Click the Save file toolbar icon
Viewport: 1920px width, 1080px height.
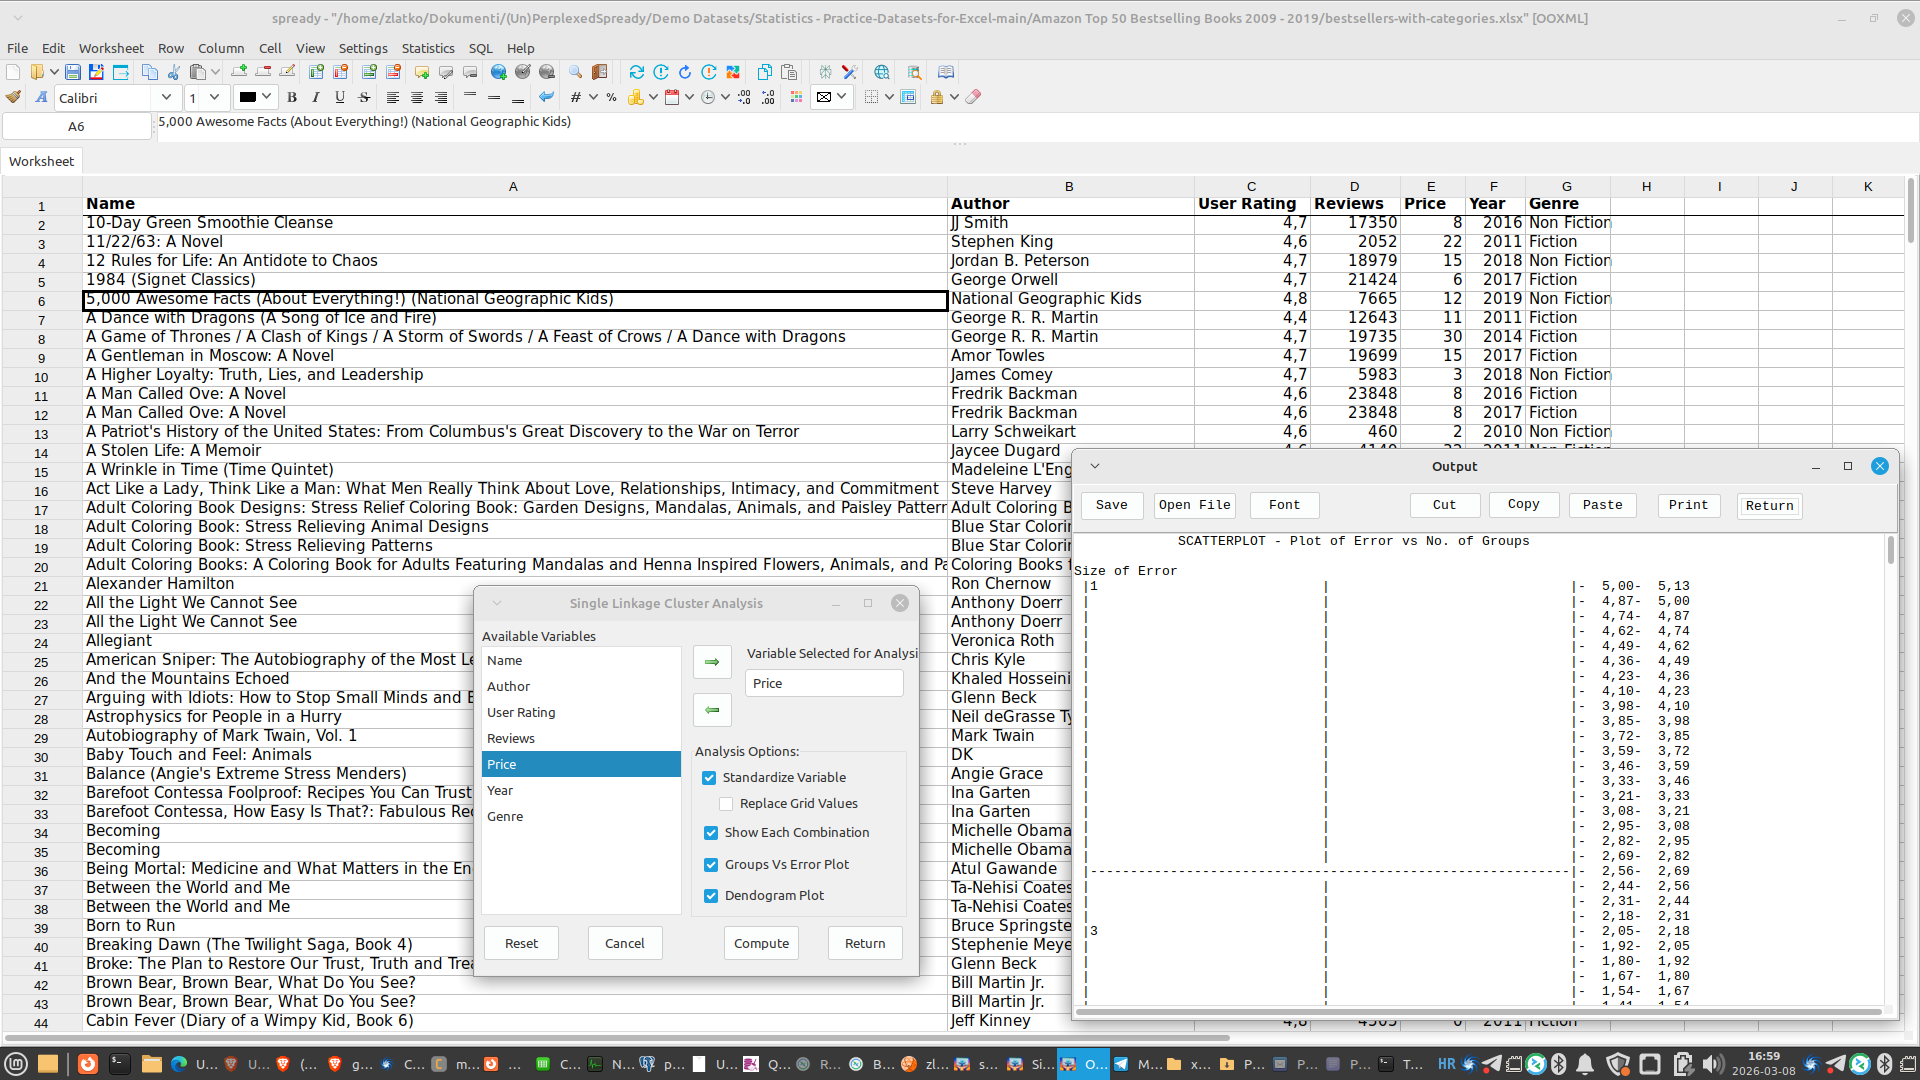(x=73, y=72)
